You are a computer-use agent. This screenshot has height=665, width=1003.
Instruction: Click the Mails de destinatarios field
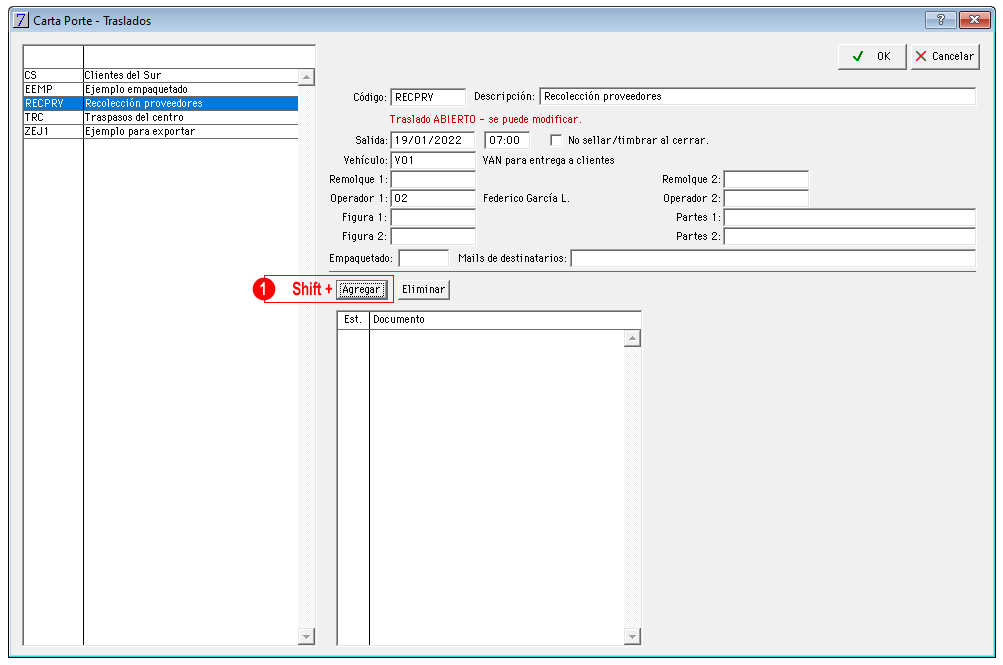773,258
